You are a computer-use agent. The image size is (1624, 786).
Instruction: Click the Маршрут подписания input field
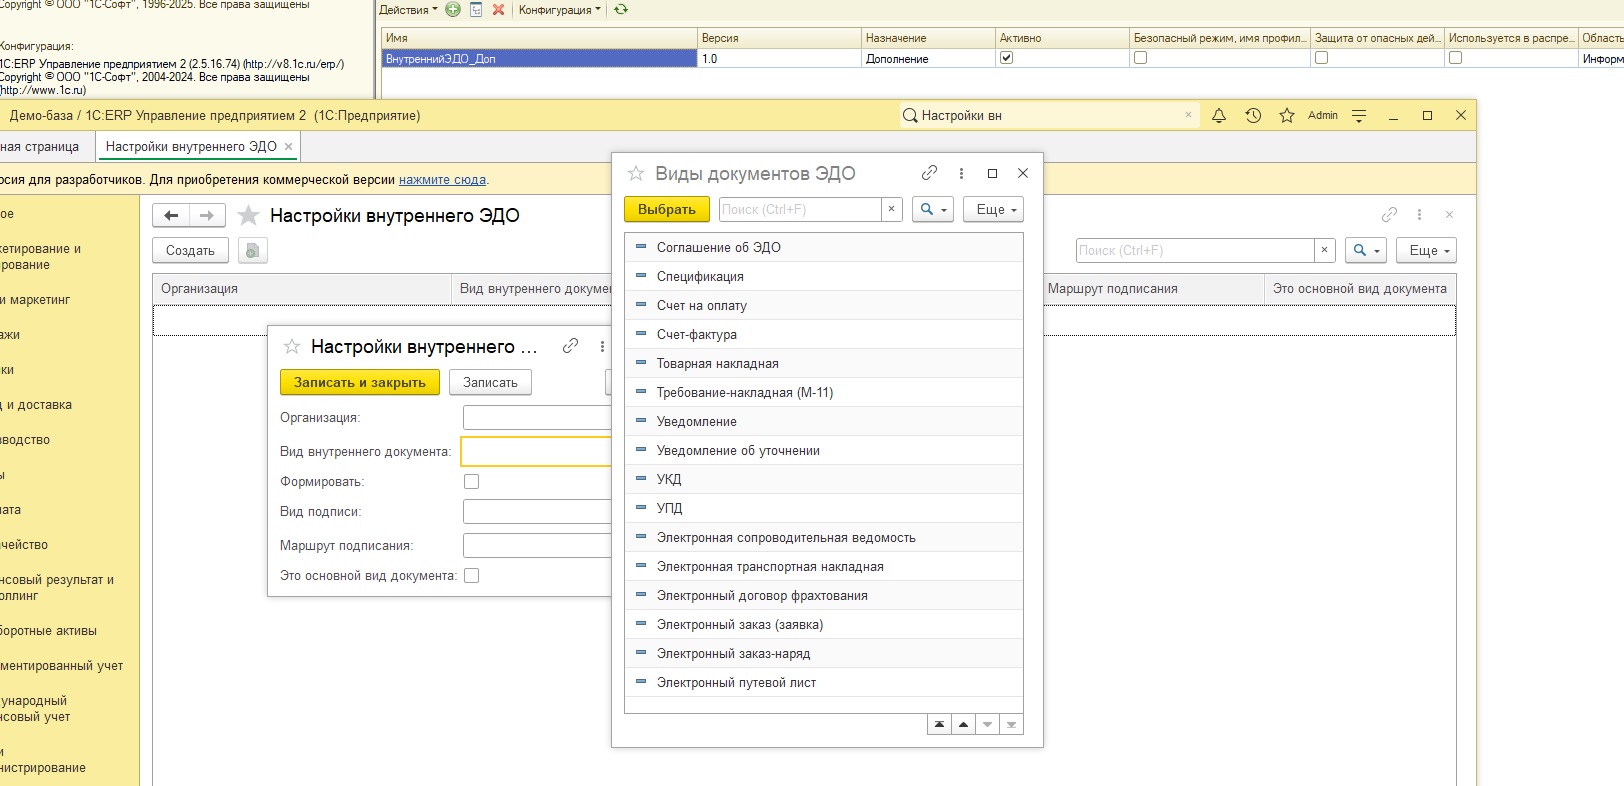(x=537, y=546)
